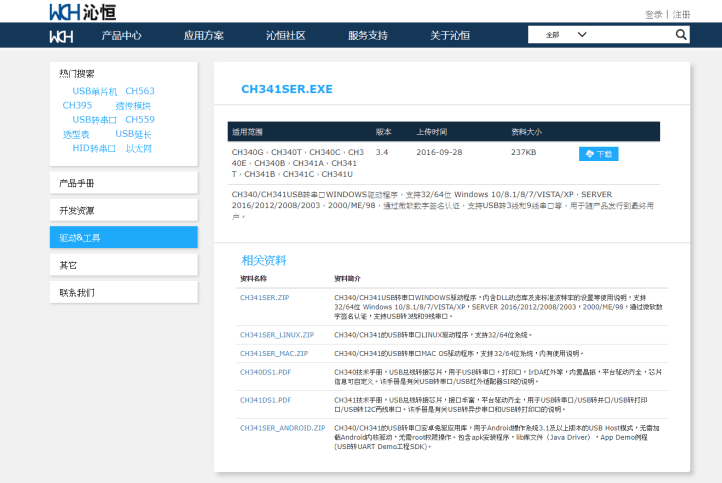Click the CH563 hot search tag
This screenshot has height=483, width=722.
click(140, 91)
